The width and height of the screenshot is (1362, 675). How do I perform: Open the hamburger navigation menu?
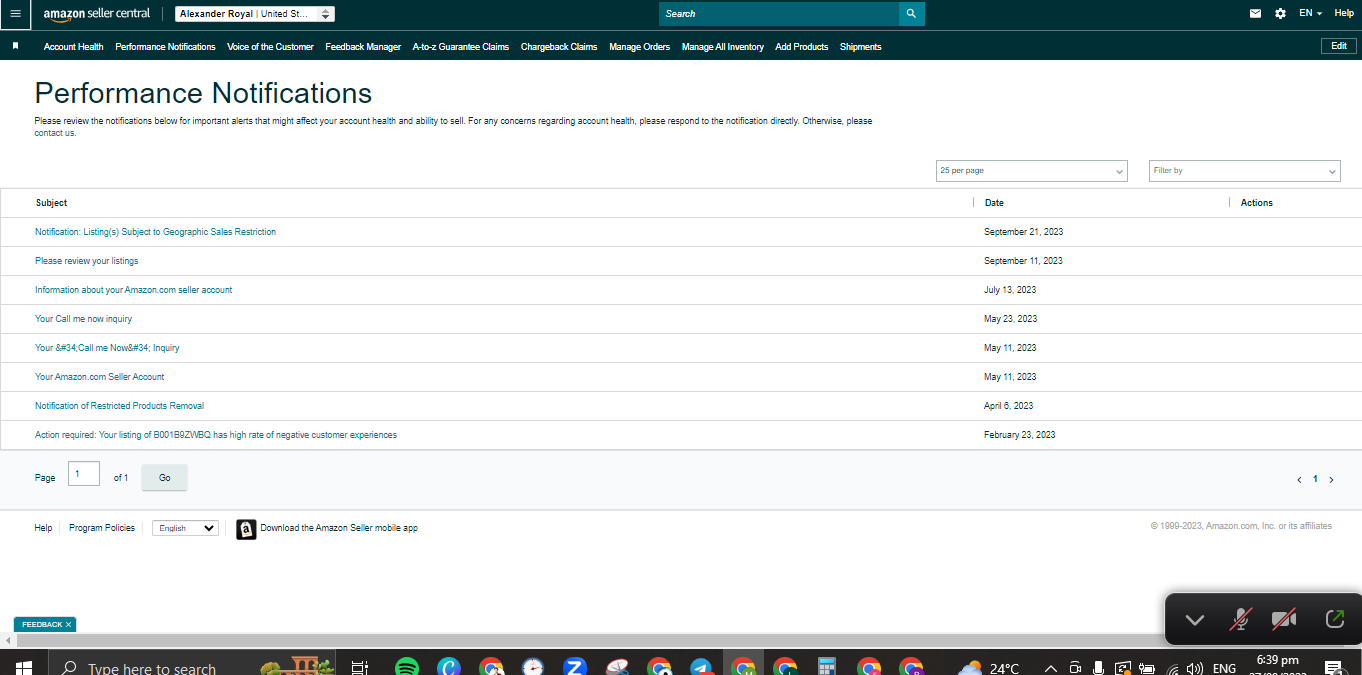(x=15, y=14)
